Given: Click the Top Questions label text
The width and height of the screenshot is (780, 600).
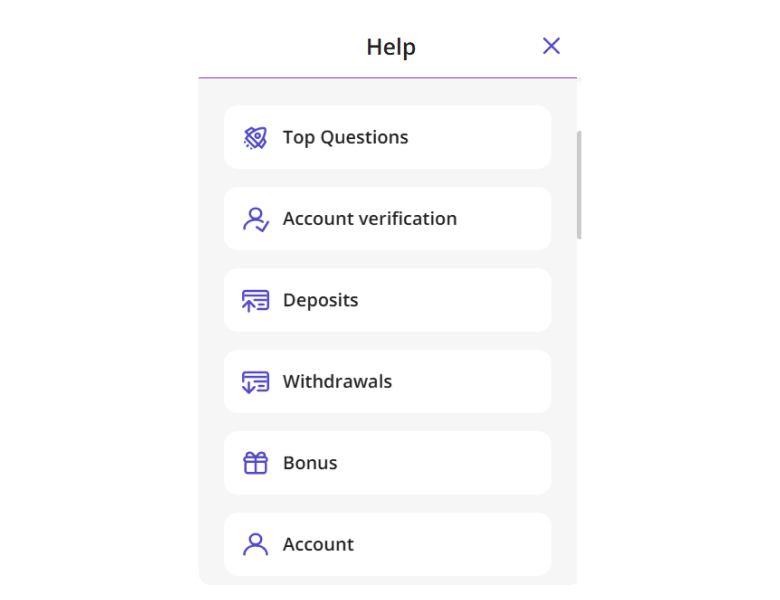Looking at the screenshot, I should click(346, 138).
